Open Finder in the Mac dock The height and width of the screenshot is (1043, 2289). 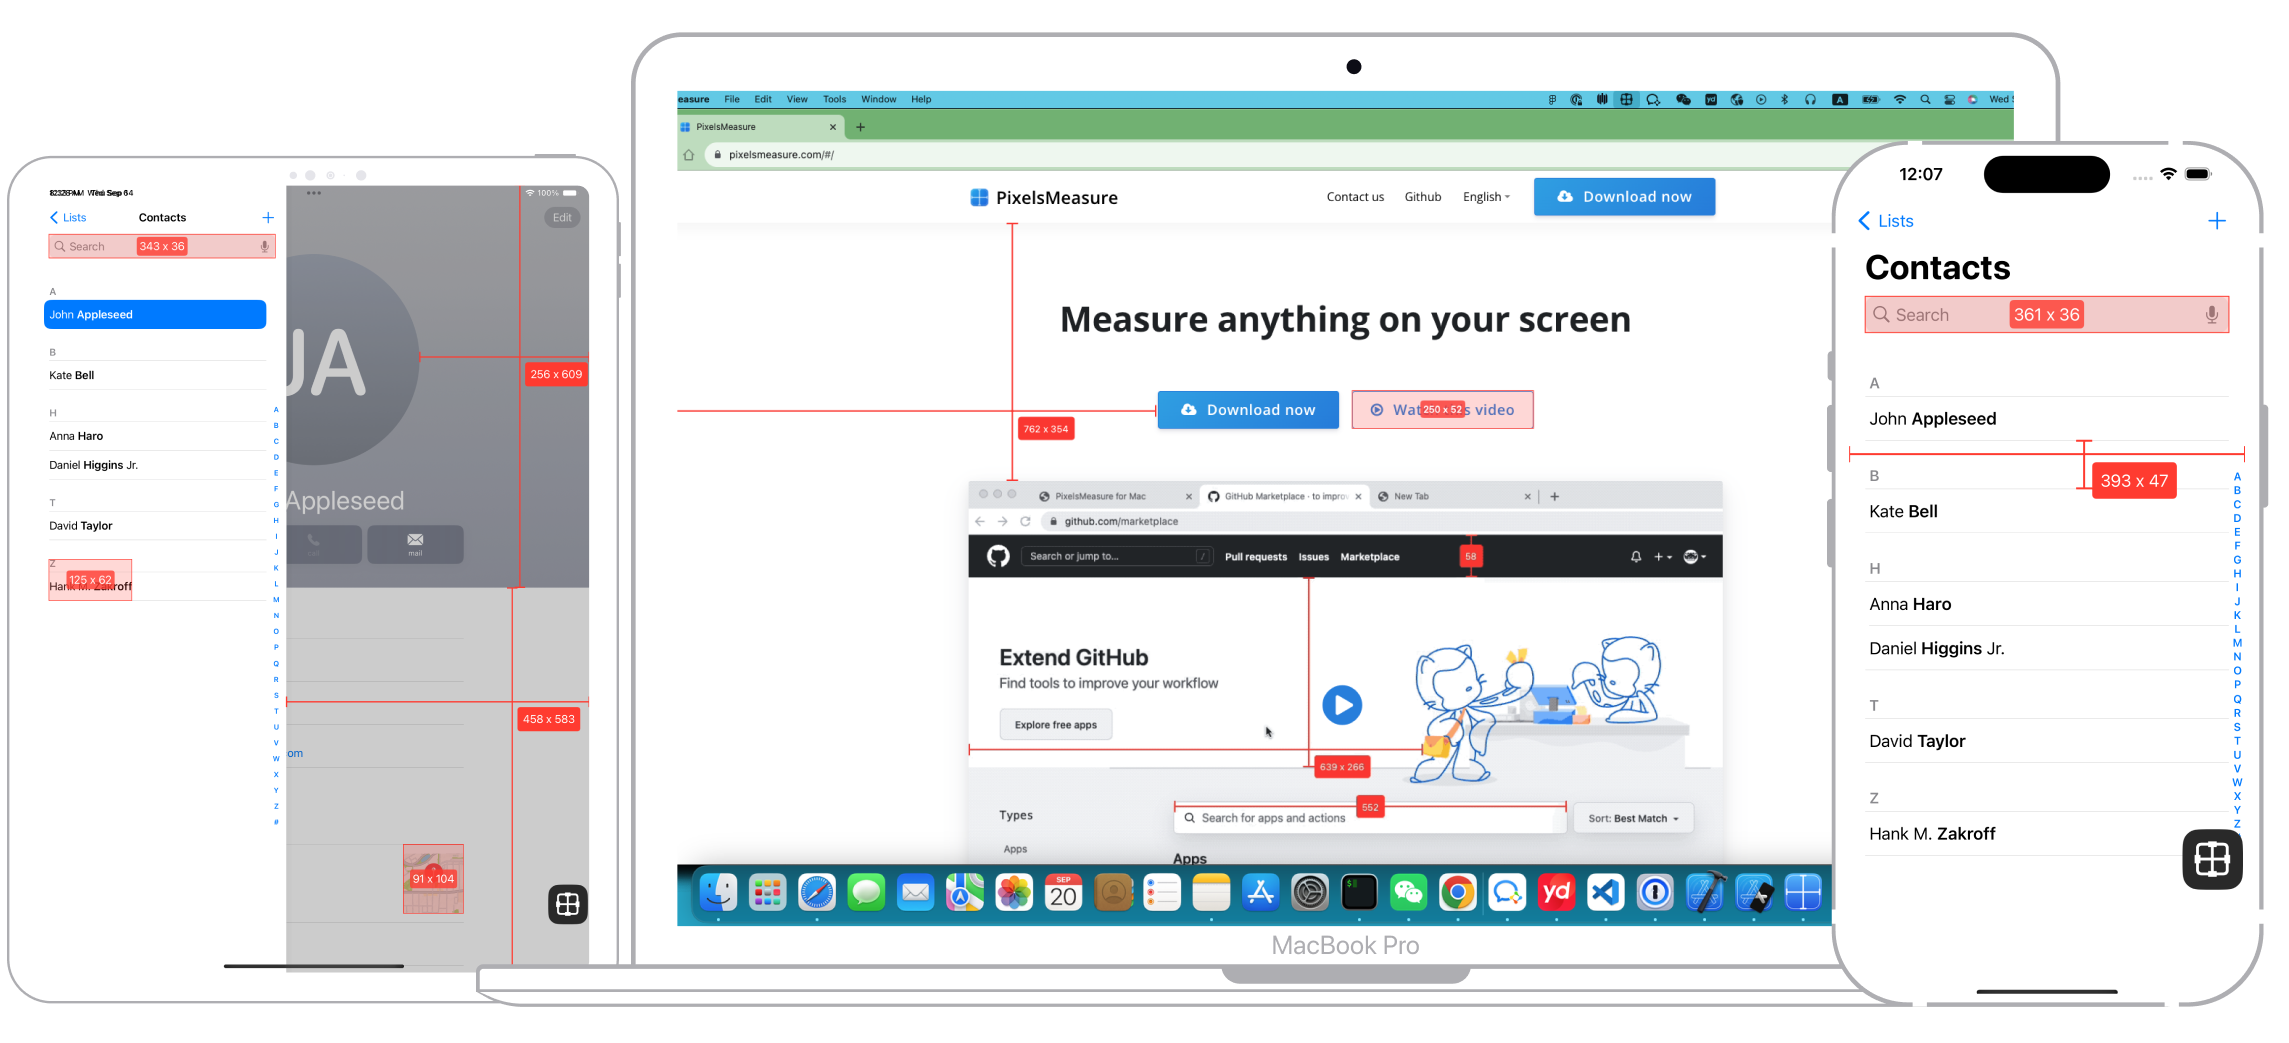click(x=718, y=893)
